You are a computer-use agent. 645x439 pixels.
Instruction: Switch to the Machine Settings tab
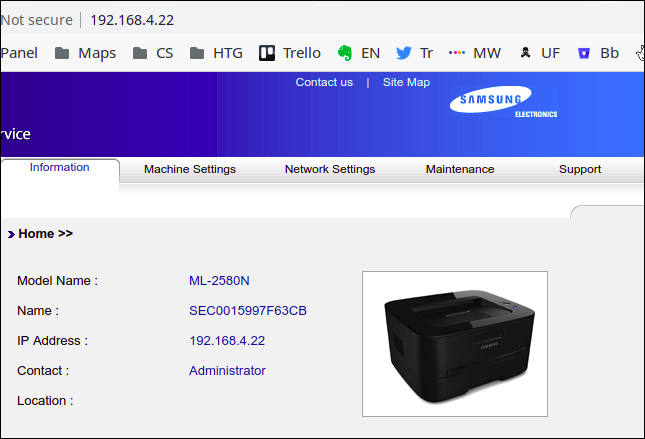coord(190,169)
